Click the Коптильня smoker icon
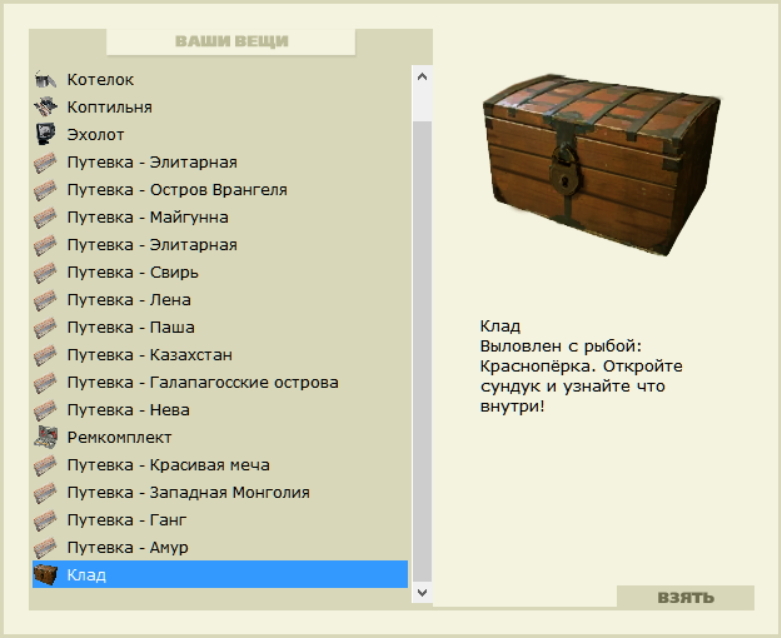Screen dimensions: 781x638 (x=45, y=107)
